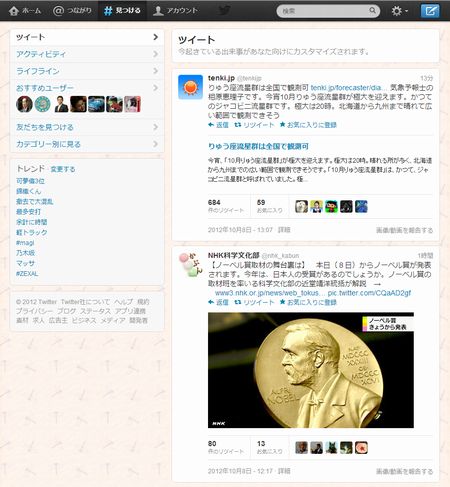Open the compose new tweet button
Screen dimensions: 450x487
coord(430,11)
